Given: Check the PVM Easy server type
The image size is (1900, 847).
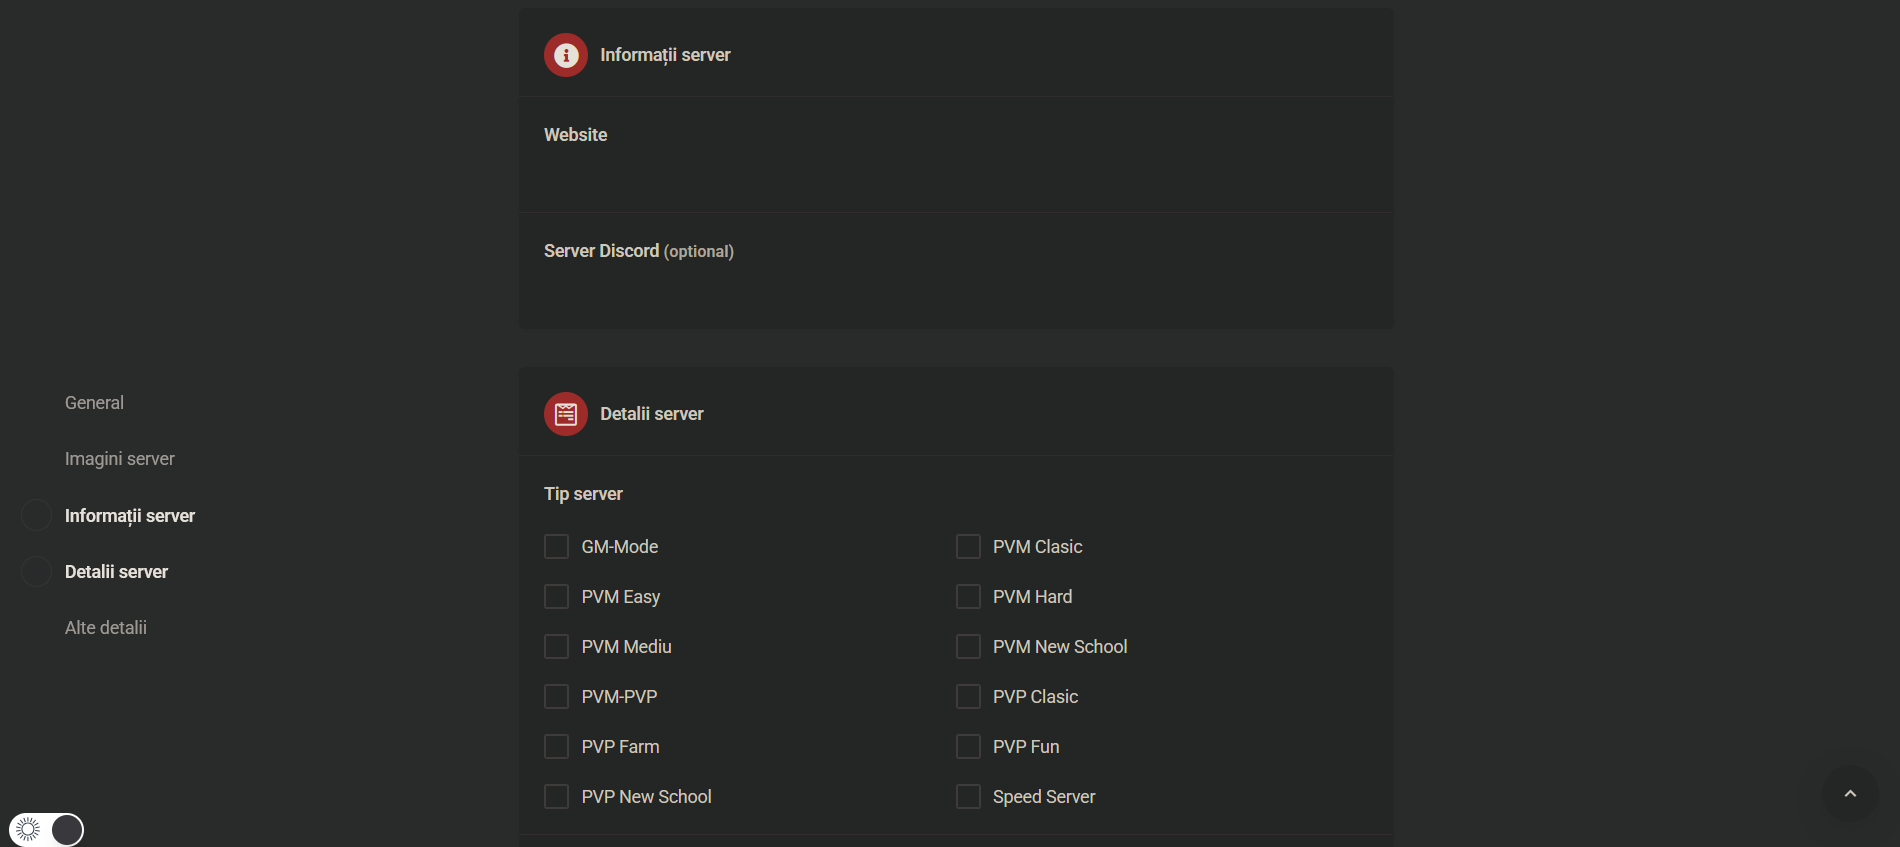Looking at the screenshot, I should click(x=557, y=596).
